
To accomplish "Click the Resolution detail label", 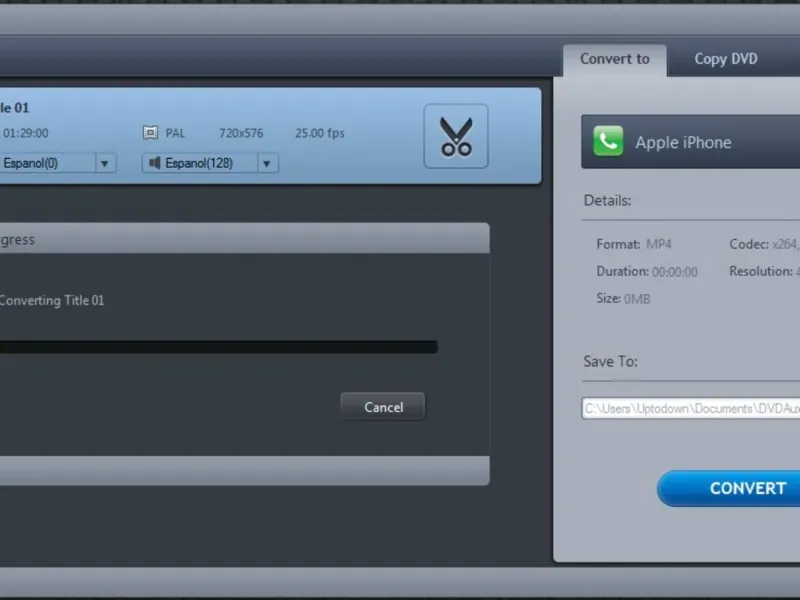I will [761, 271].
